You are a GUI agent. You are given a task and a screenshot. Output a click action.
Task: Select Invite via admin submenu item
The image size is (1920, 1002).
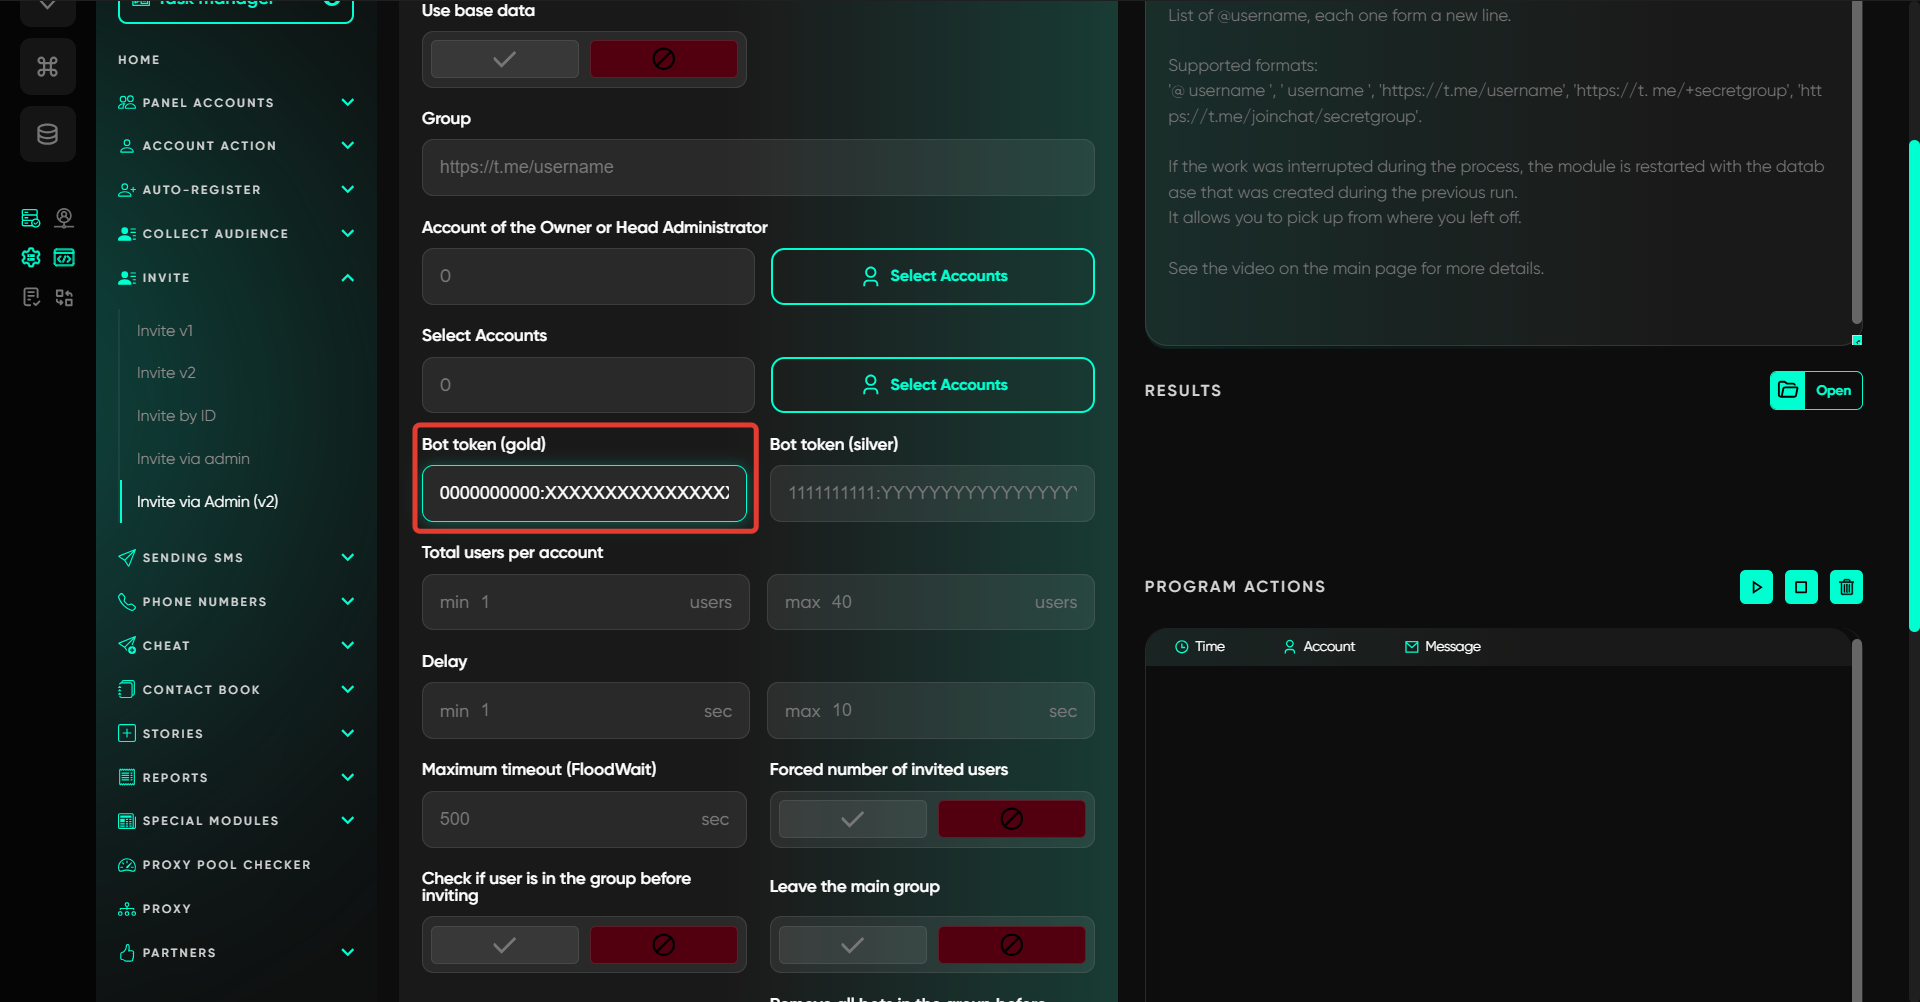193,459
